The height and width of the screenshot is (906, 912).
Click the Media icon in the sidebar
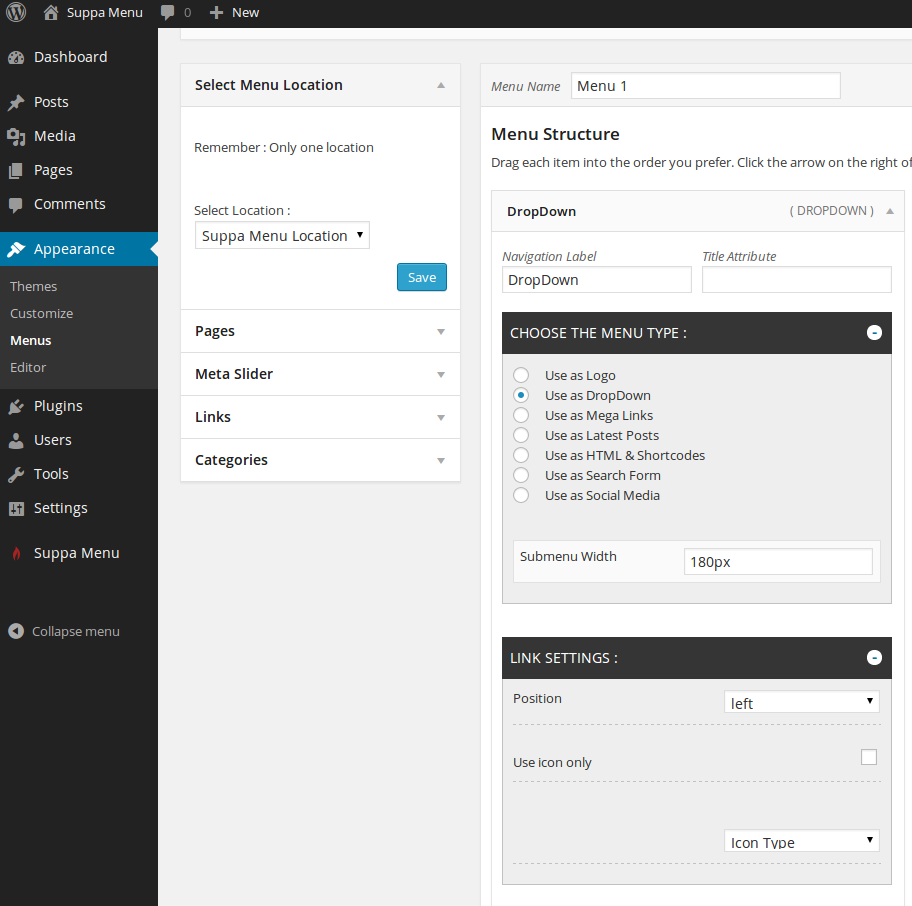tap(16, 137)
